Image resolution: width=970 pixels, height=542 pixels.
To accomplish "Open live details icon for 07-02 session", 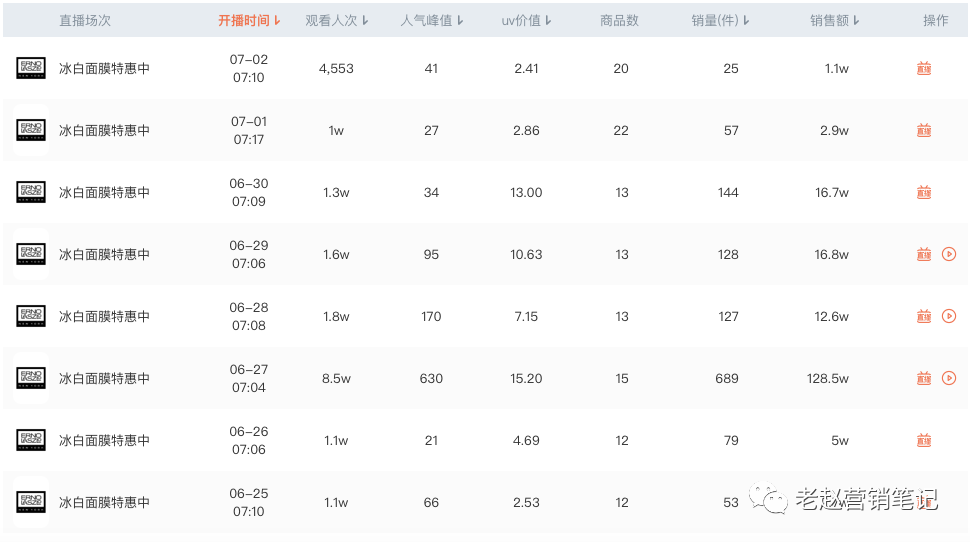I will (924, 69).
